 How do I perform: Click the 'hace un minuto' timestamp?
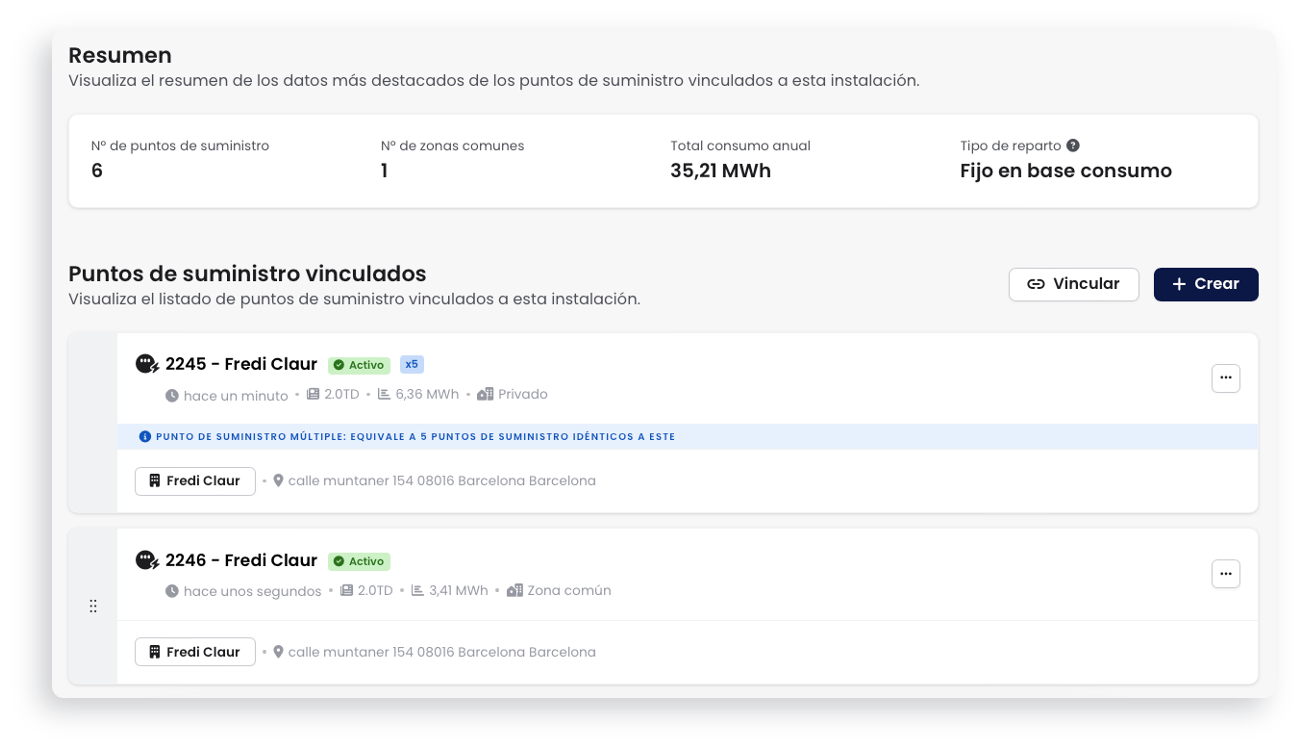click(236, 396)
